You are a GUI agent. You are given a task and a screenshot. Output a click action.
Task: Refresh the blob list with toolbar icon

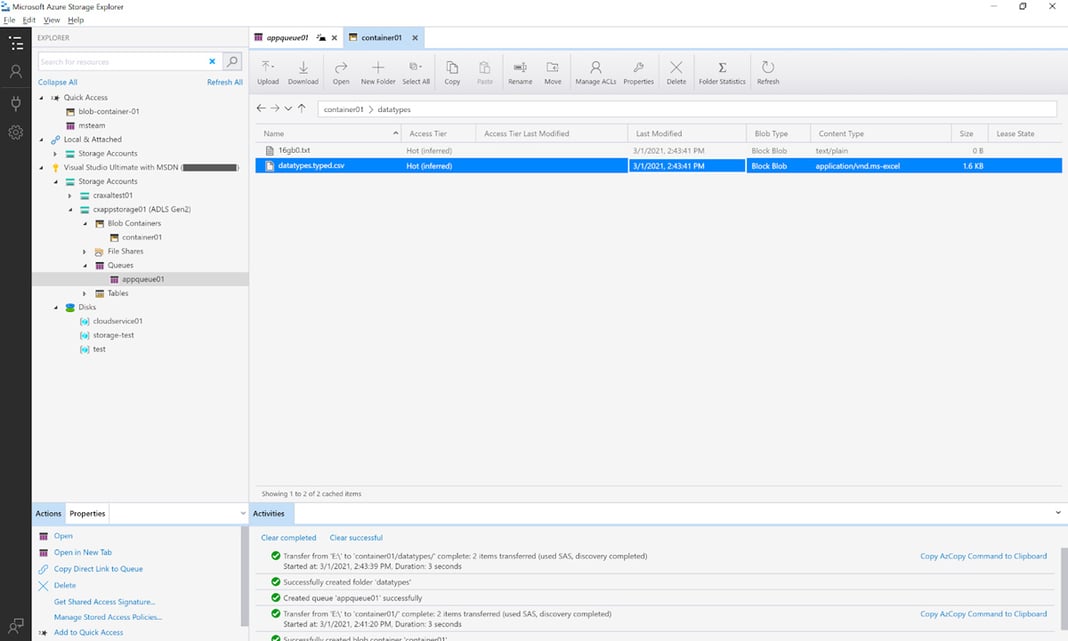[767, 69]
